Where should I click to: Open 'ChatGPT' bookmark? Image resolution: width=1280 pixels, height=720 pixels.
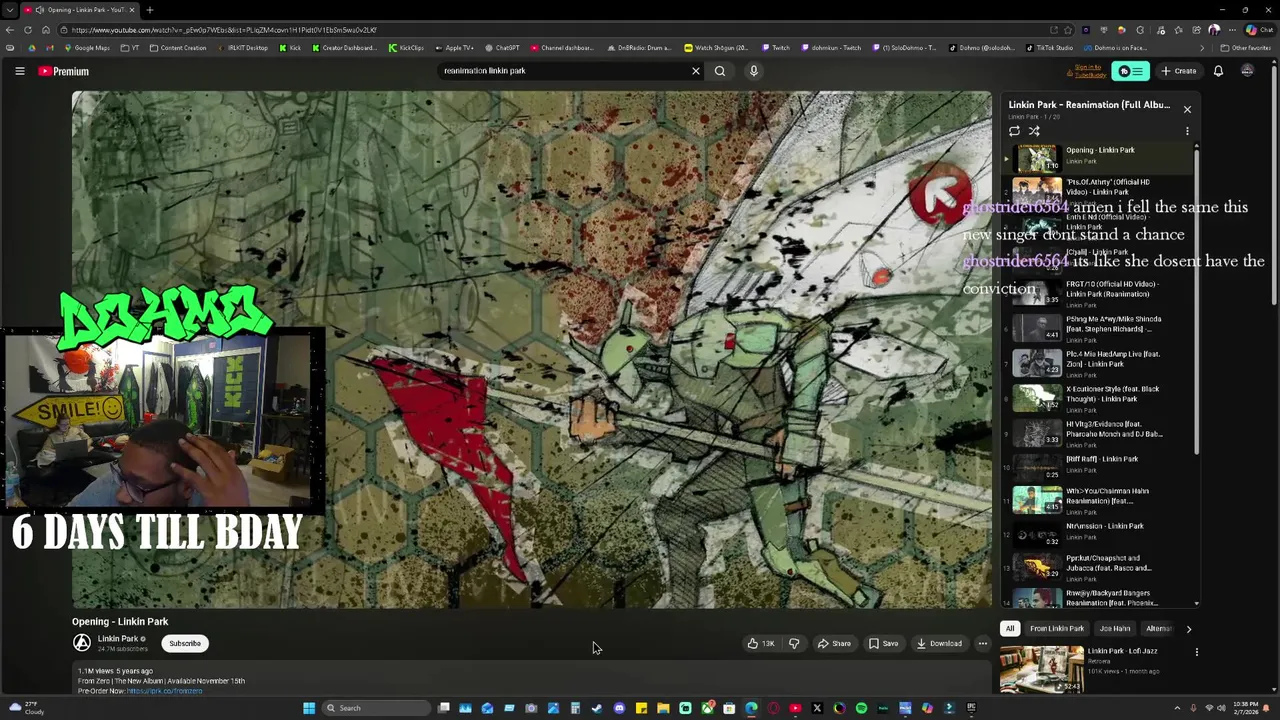point(502,48)
